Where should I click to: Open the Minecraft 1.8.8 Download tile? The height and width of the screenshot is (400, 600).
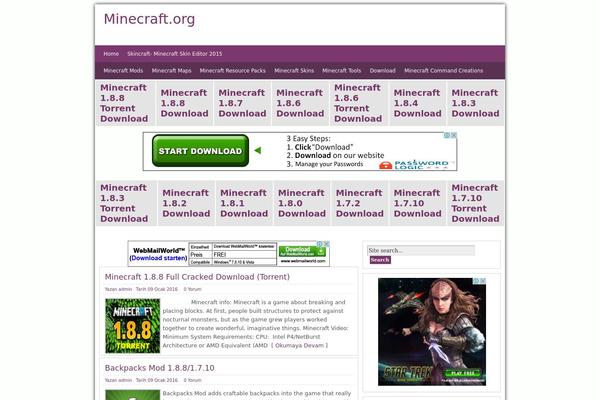coord(184,103)
